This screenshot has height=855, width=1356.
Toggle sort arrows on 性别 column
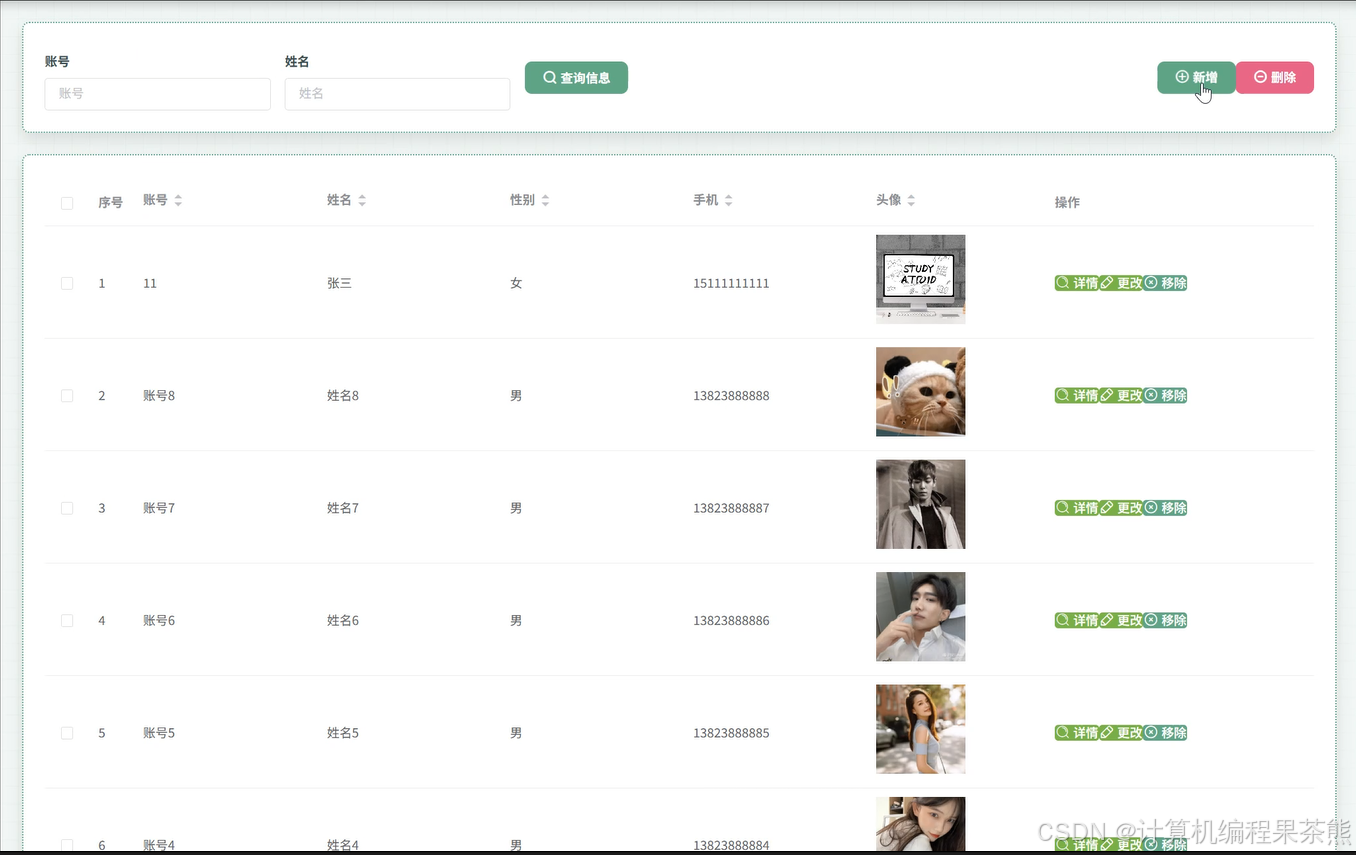click(545, 200)
